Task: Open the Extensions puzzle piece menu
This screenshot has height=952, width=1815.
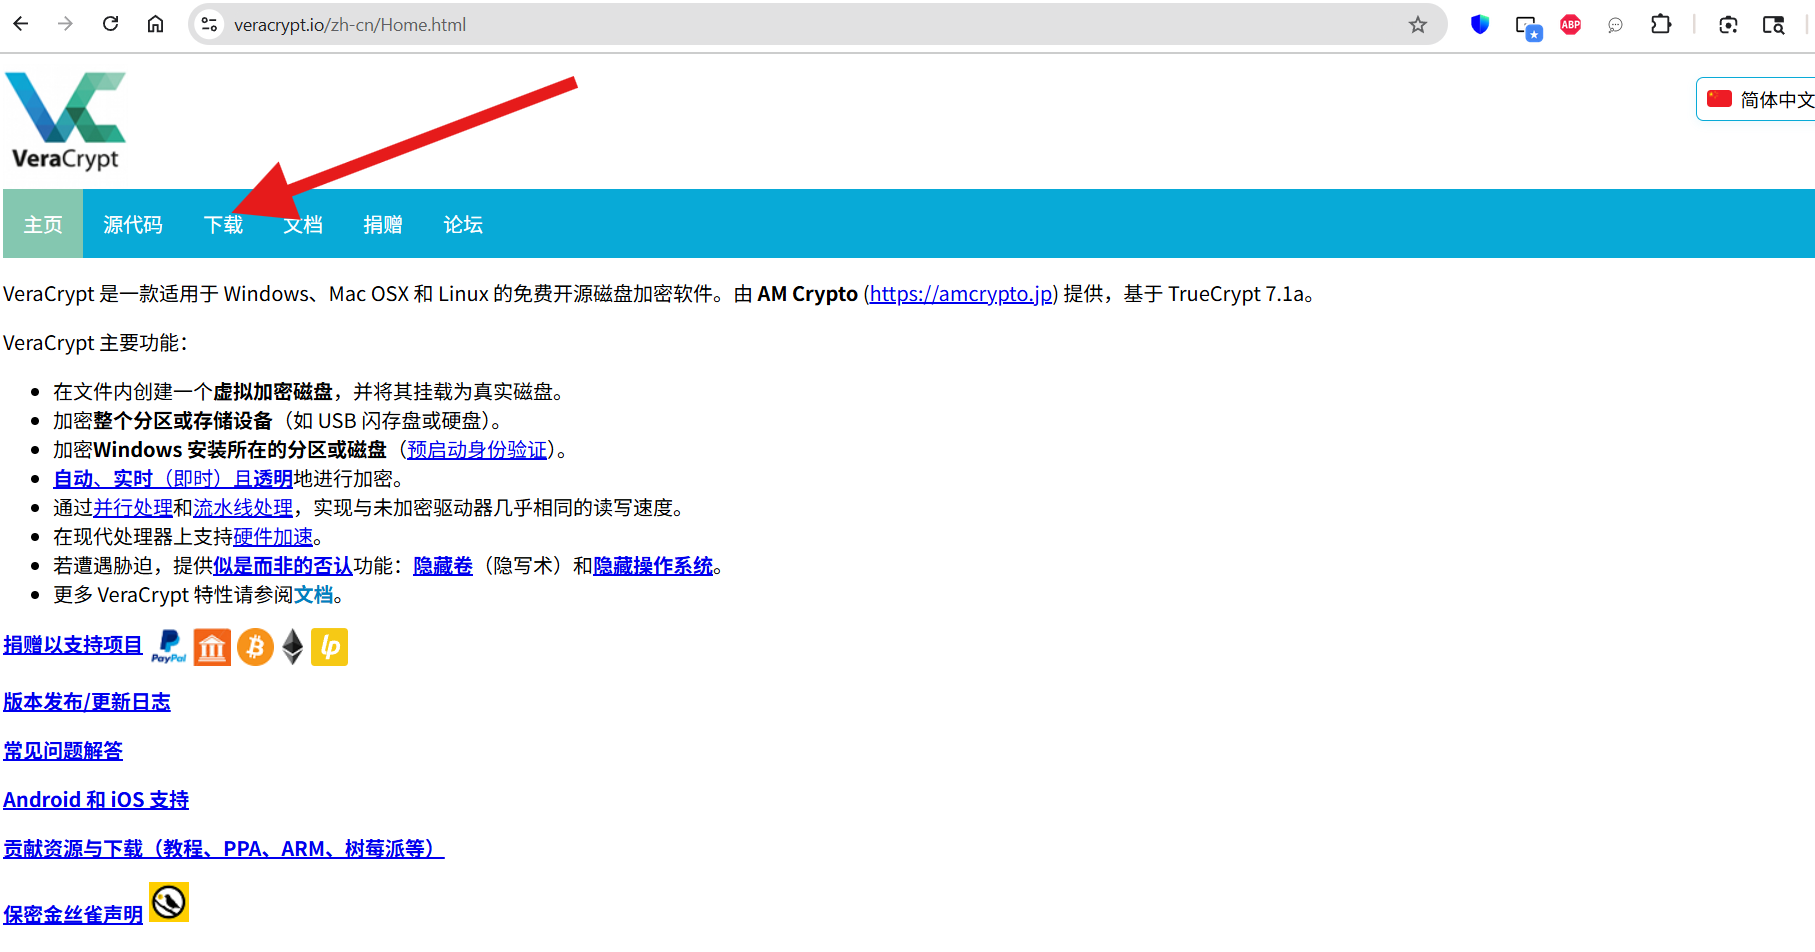Action: click(x=1661, y=25)
